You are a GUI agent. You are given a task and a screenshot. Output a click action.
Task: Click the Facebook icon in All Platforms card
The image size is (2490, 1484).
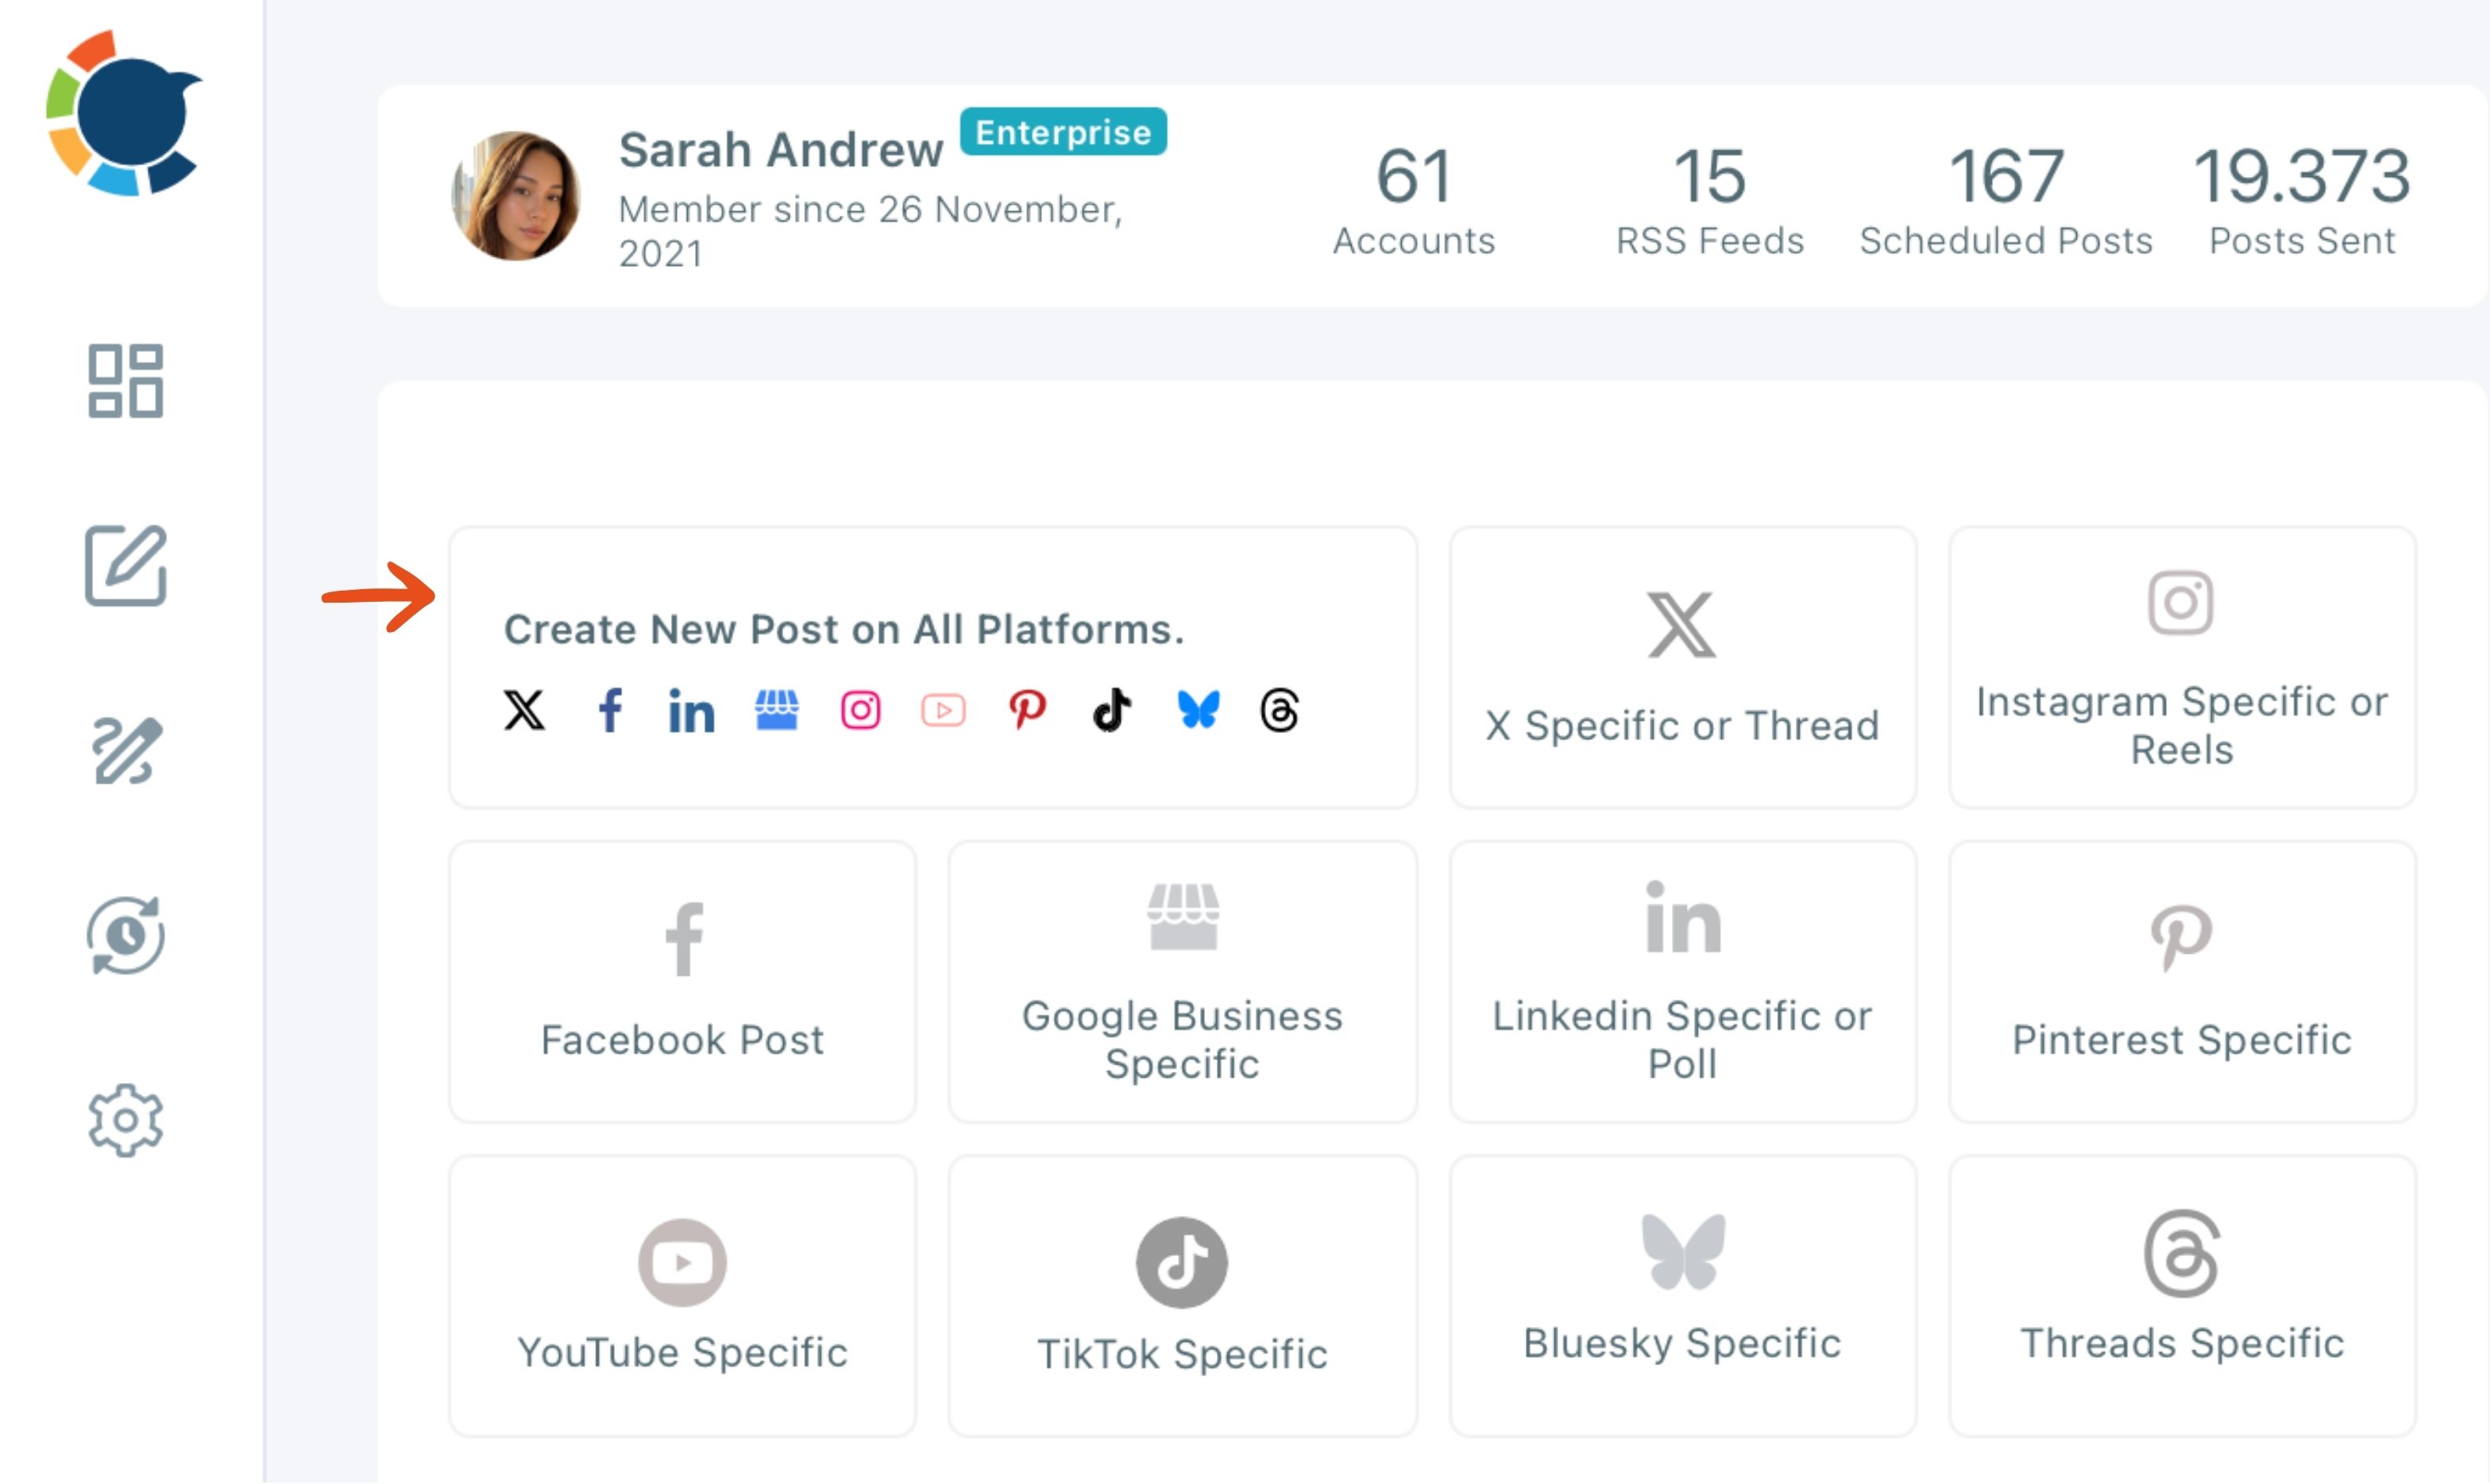point(610,710)
